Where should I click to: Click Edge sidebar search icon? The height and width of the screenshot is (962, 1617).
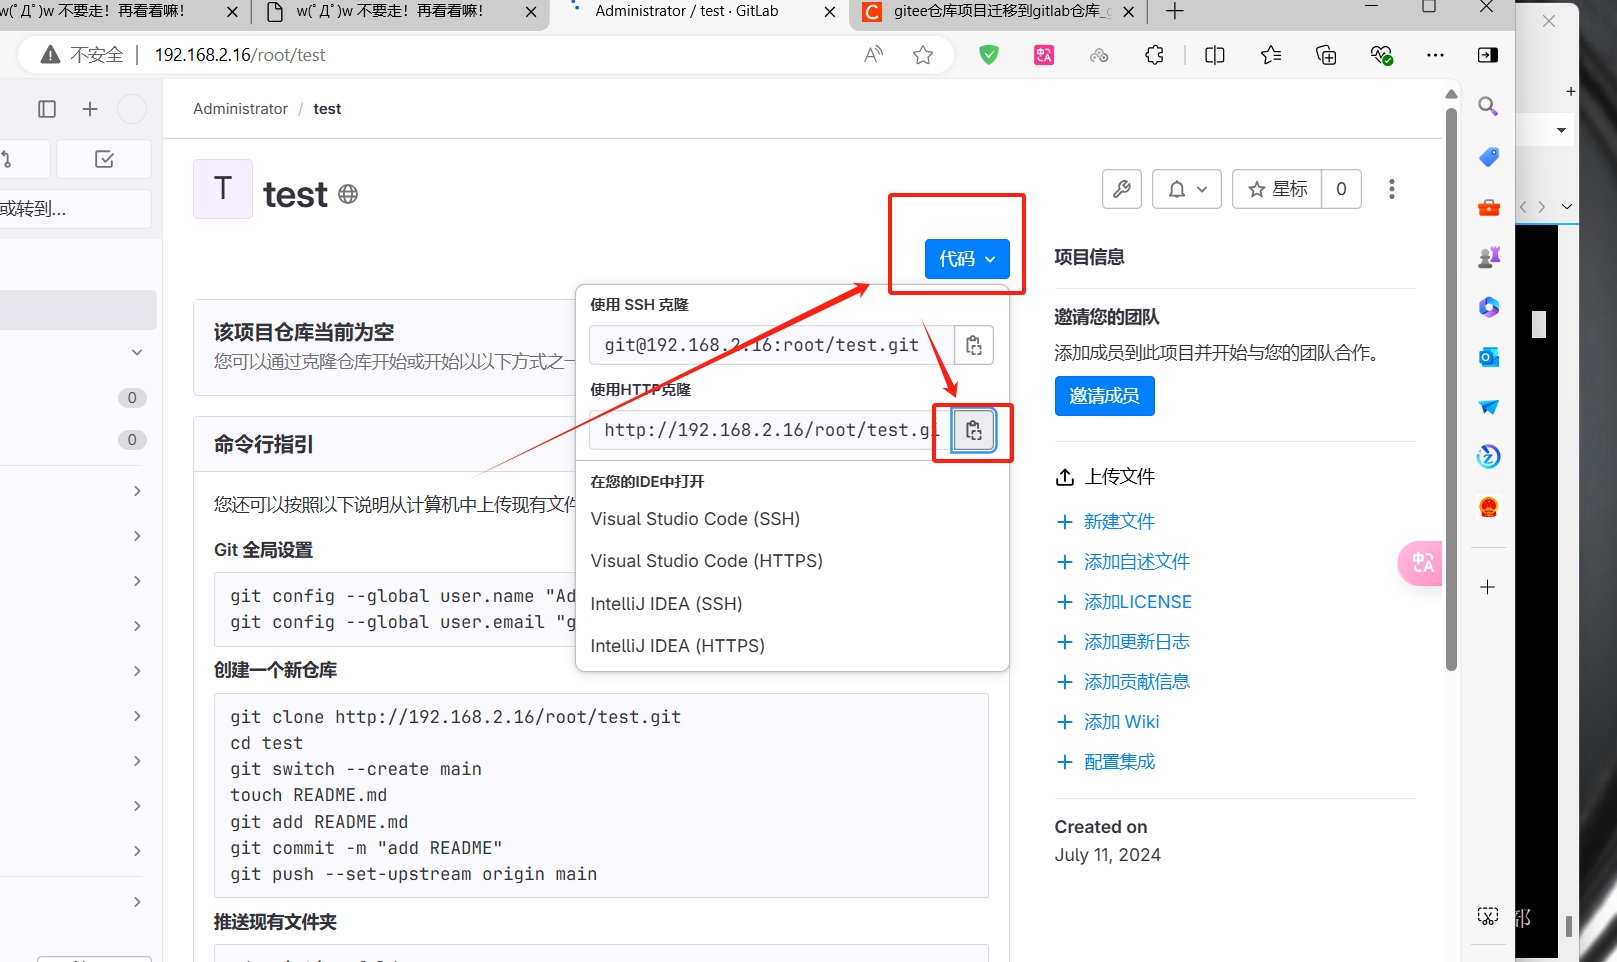coord(1488,106)
